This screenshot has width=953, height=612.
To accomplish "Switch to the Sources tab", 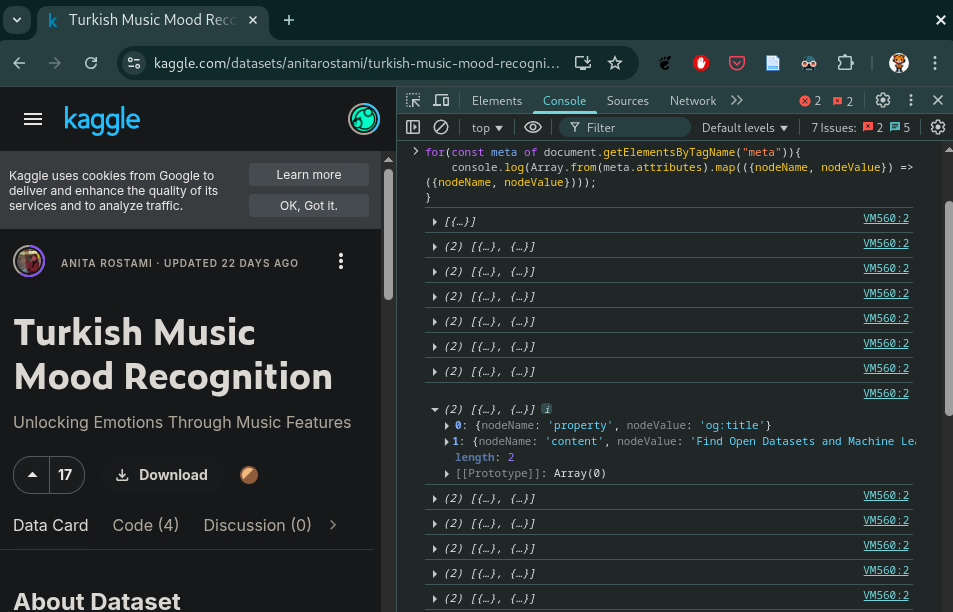I will pos(627,101).
